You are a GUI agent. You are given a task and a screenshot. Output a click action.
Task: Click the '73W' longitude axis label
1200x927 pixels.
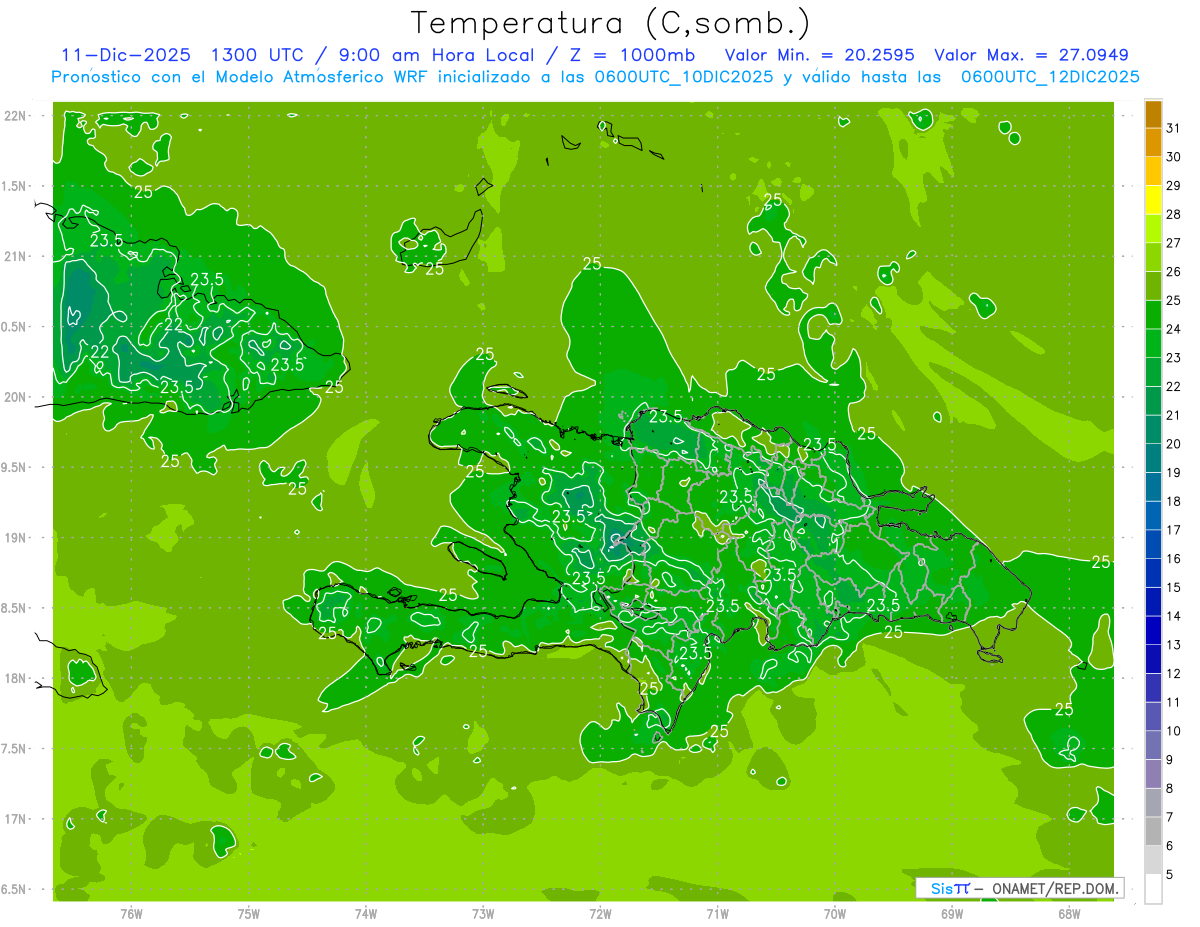(x=483, y=914)
